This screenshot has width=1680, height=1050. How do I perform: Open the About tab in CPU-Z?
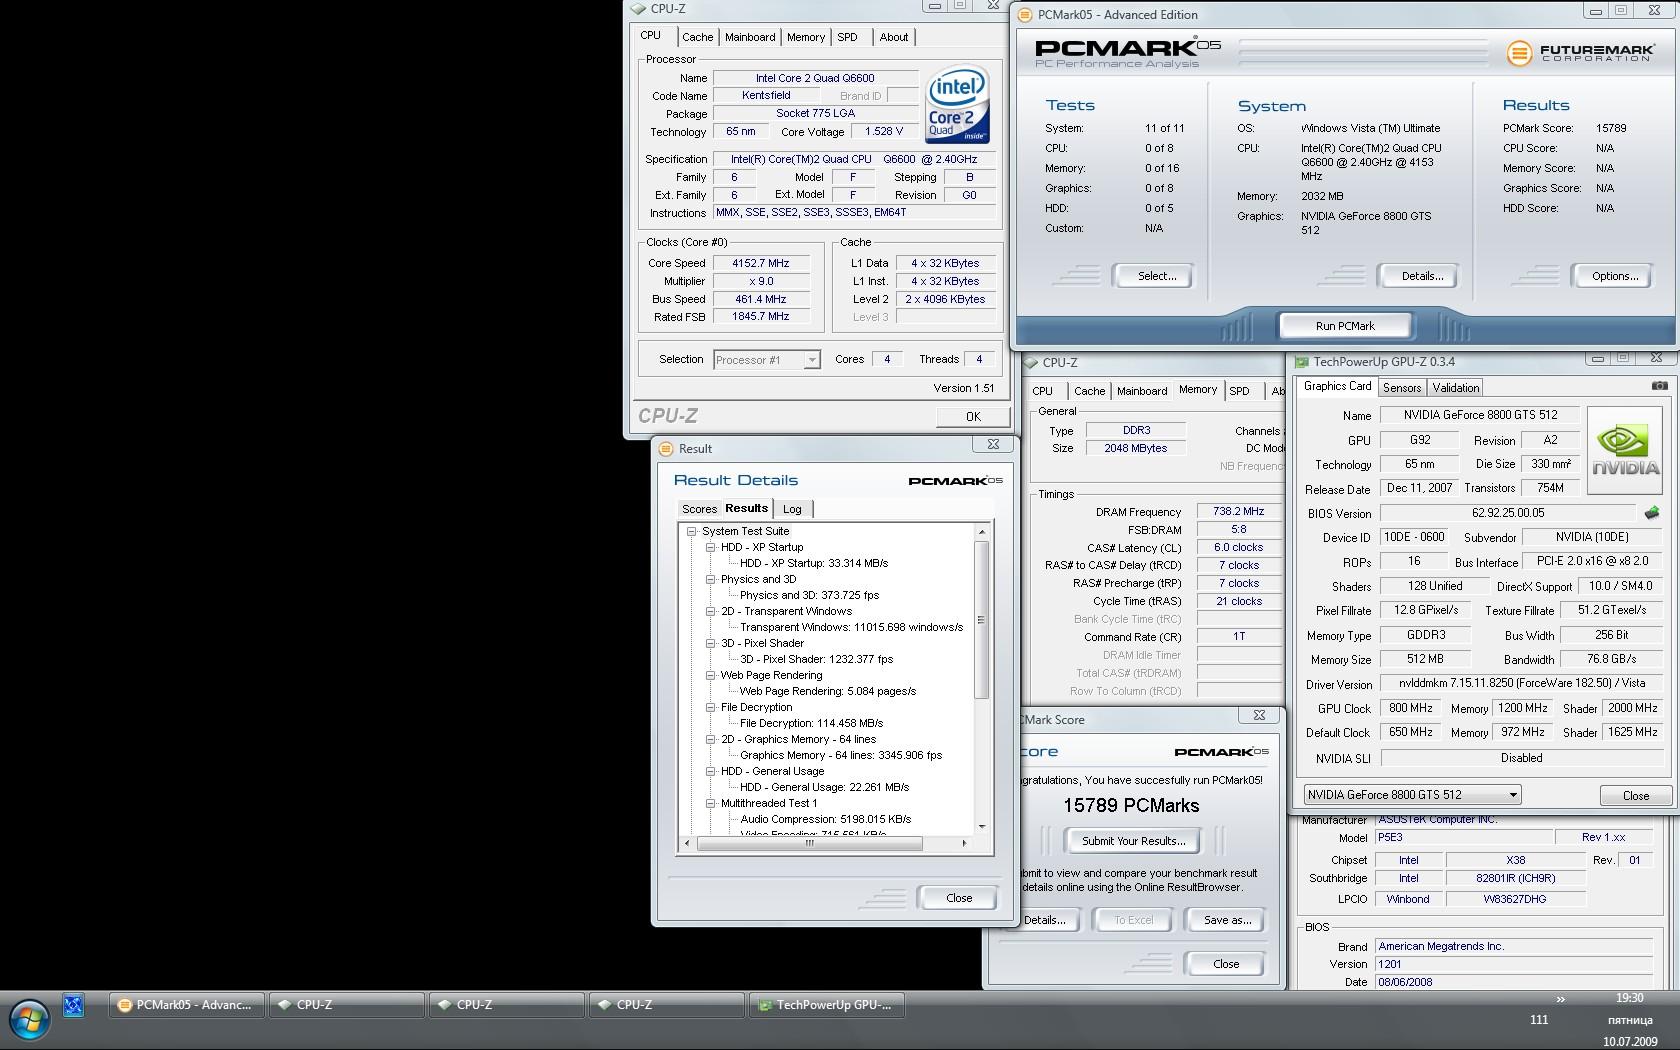pyautogui.click(x=894, y=37)
